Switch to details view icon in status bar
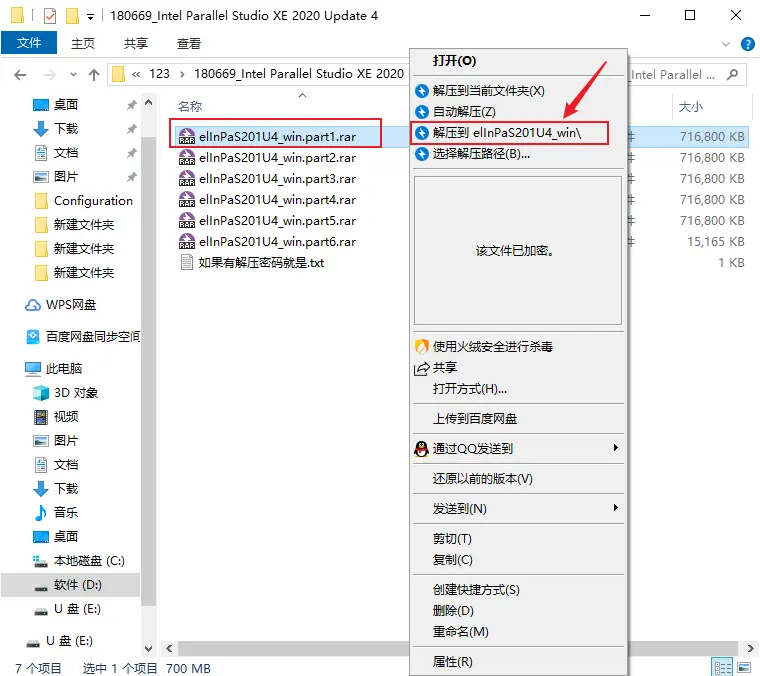Image resolution: width=760 pixels, height=676 pixels. click(x=723, y=668)
